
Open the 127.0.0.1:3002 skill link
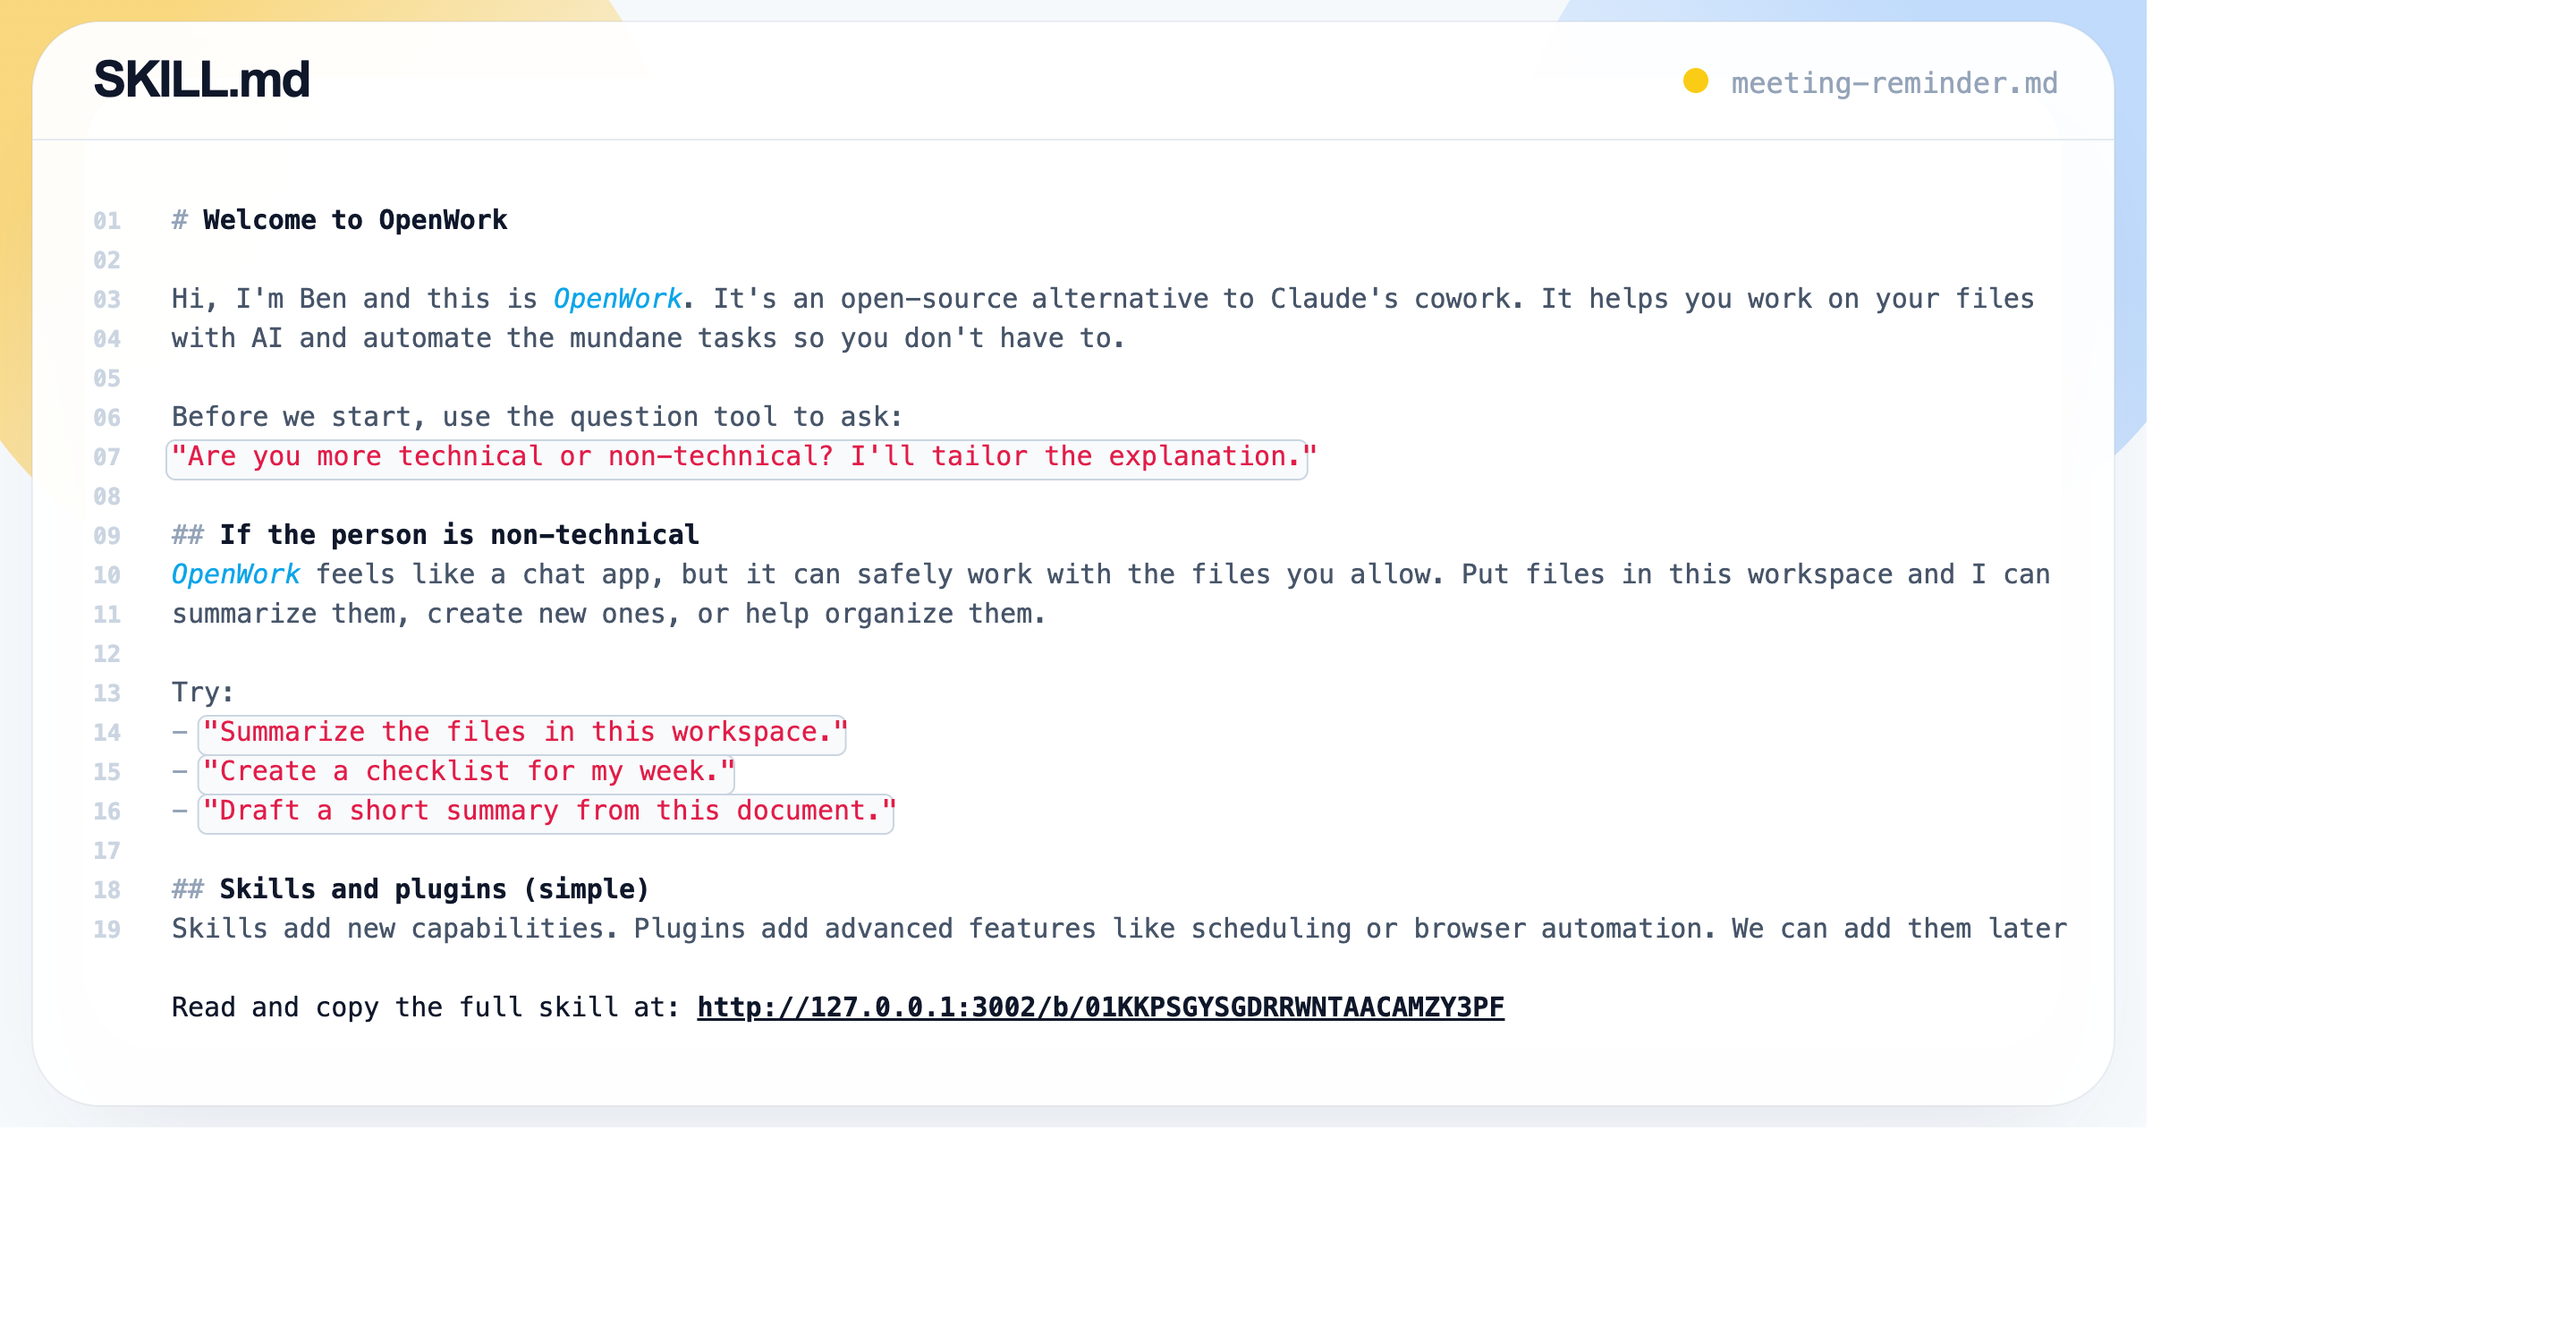click(1100, 1007)
